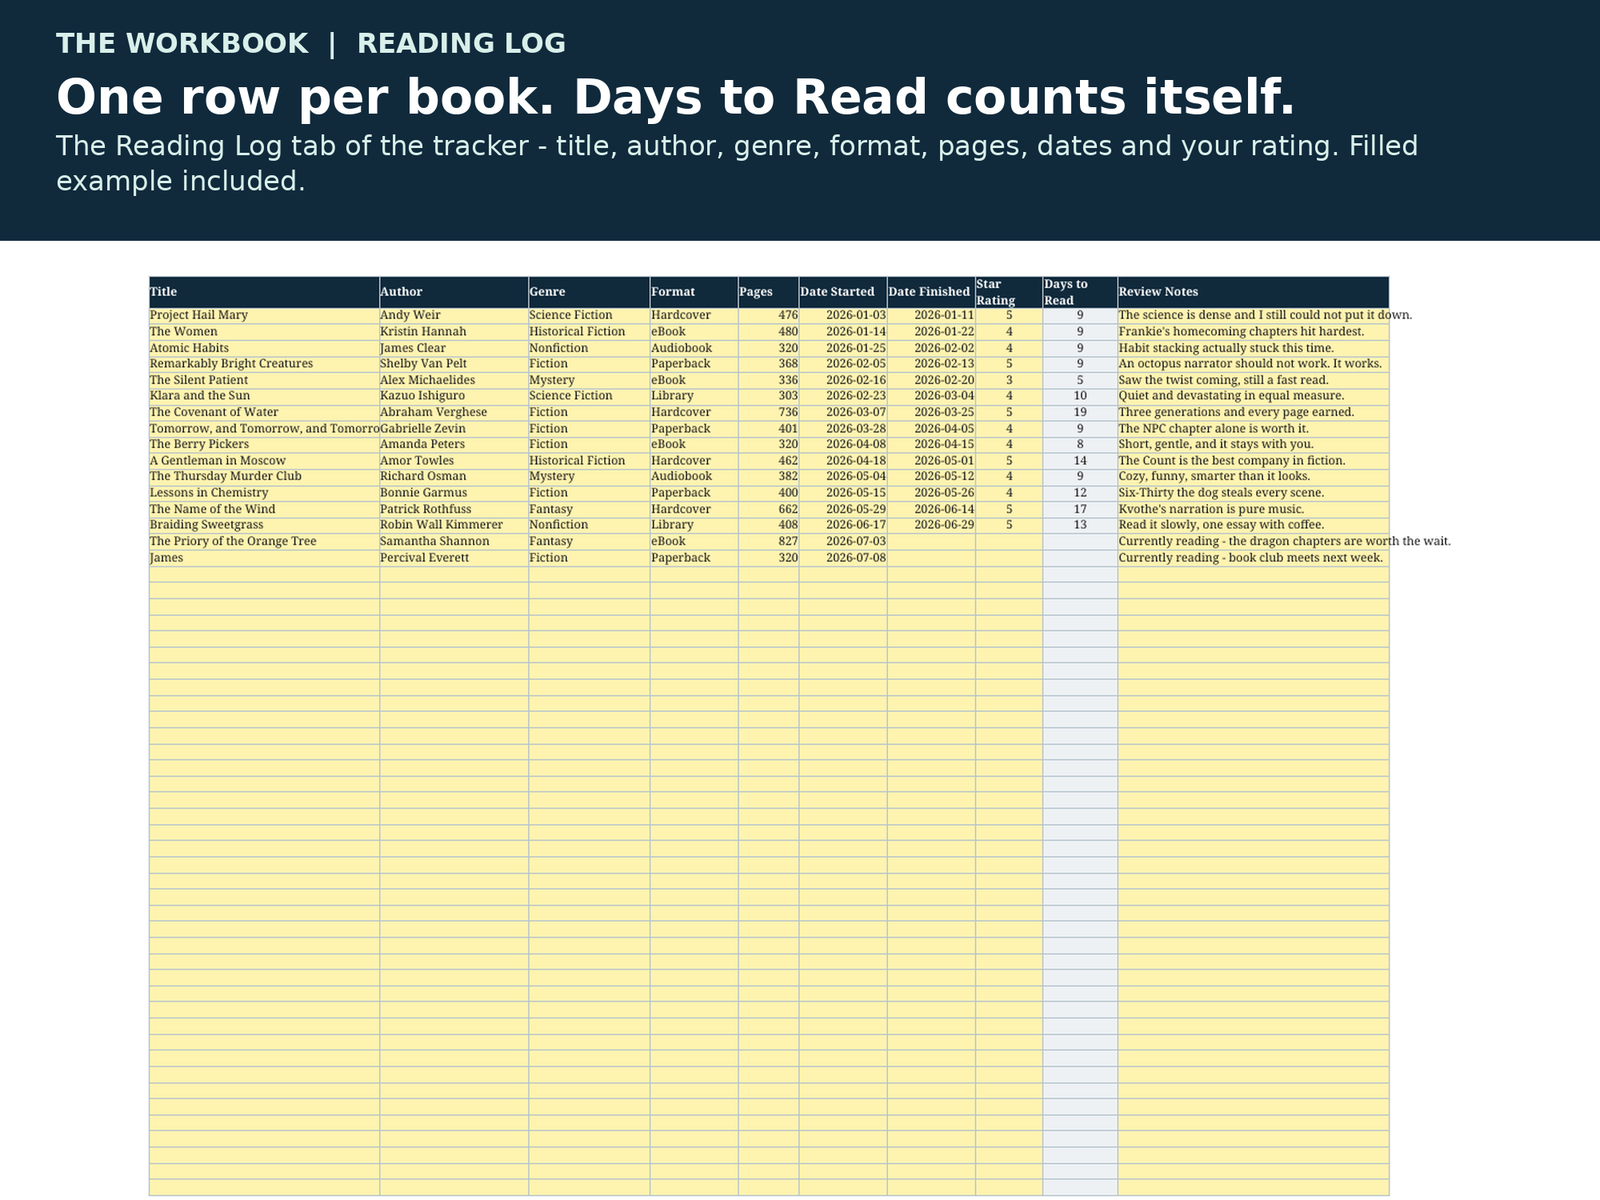The image size is (1600, 1200).
Task: Click the star rating 3 cell
Action: [1009, 380]
